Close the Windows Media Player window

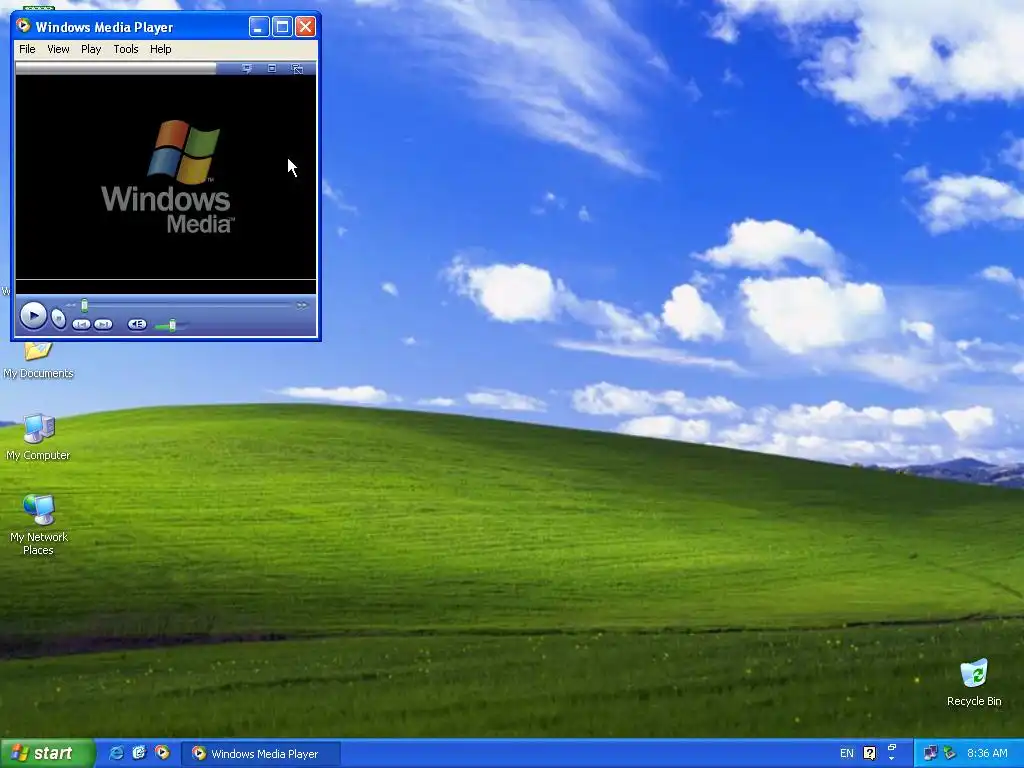coord(305,27)
